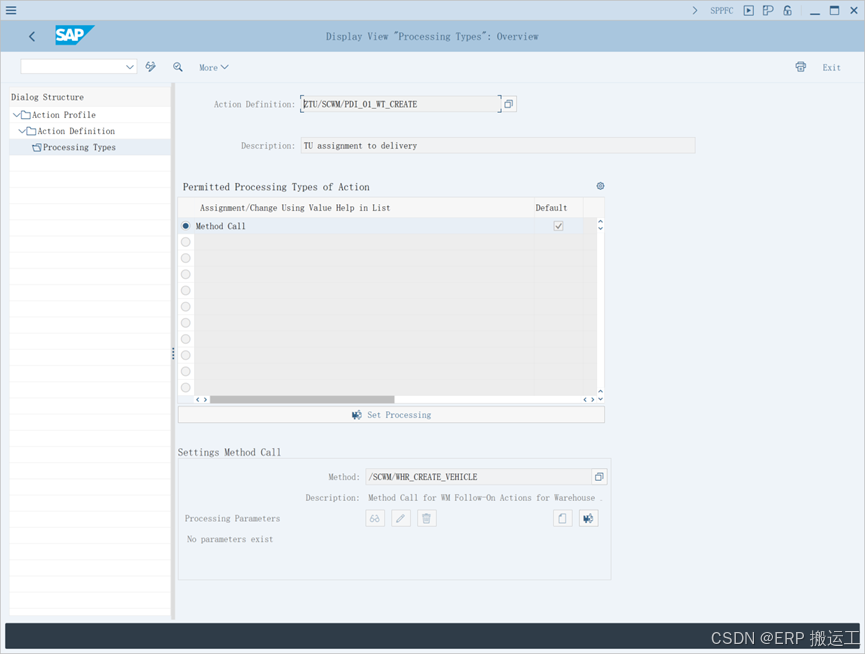Select the Refresh icon in the toolbar

pos(150,67)
